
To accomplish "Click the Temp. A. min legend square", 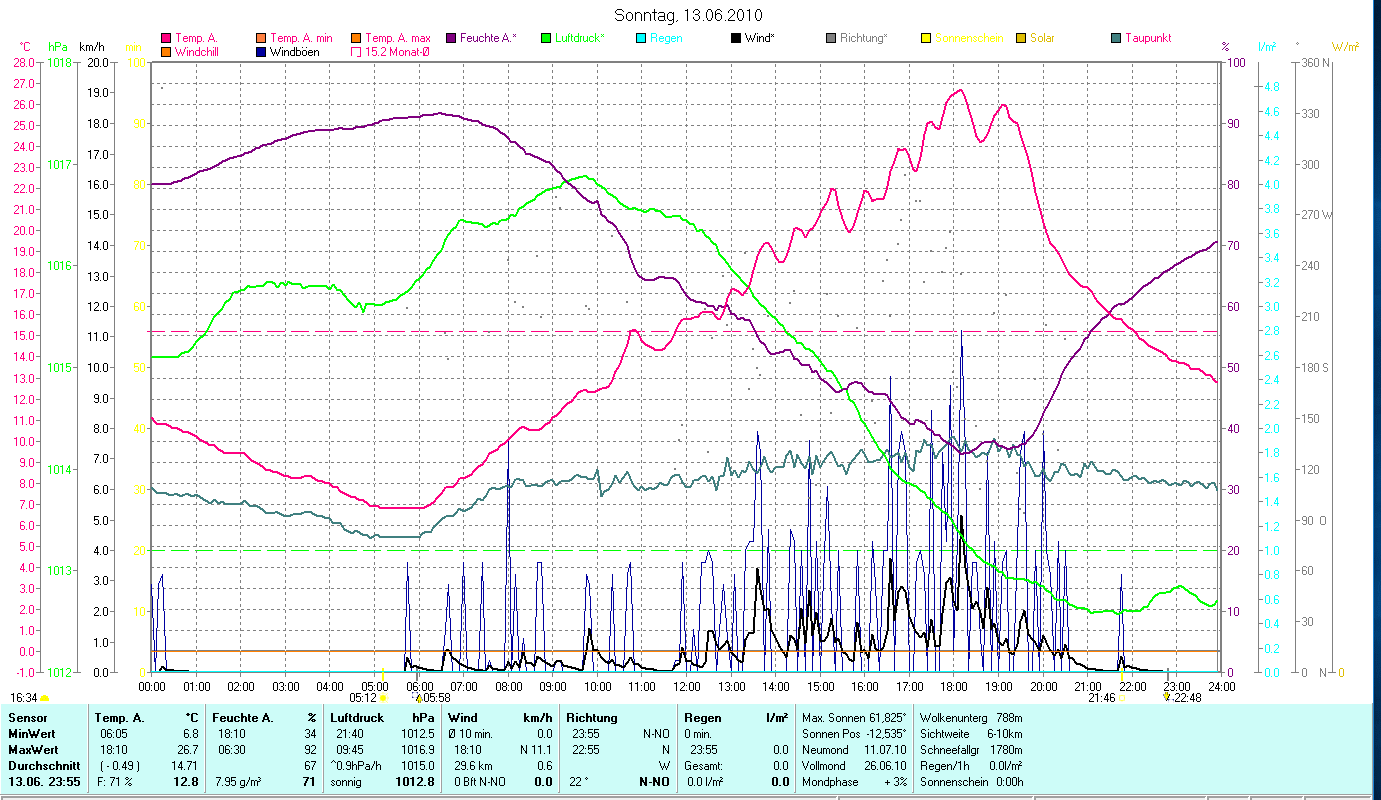I will (261, 38).
